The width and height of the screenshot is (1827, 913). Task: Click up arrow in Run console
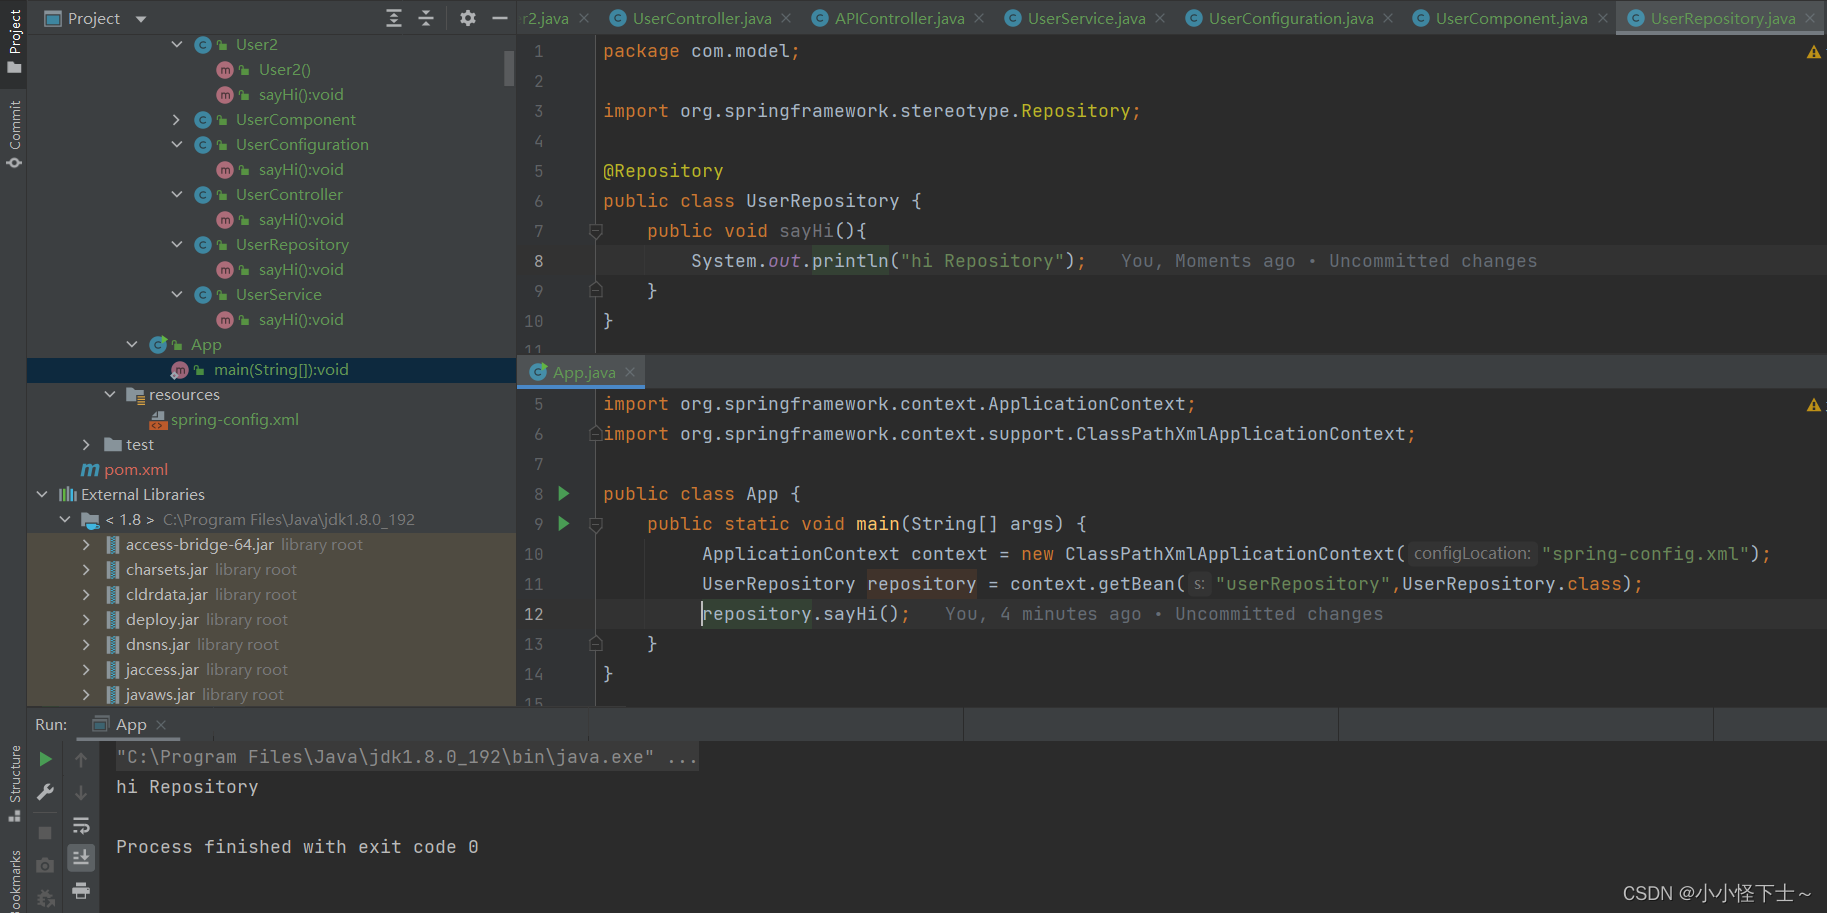[x=81, y=760]
